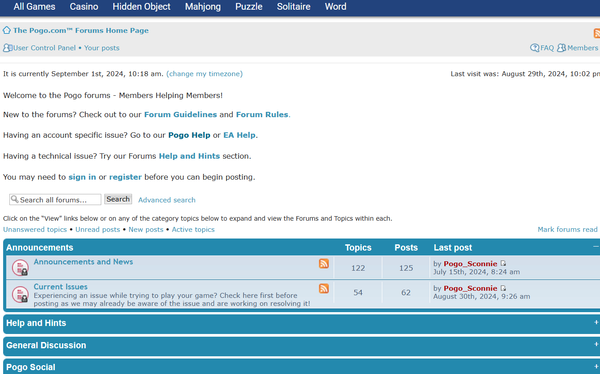The width and height of the screenshot is (600, 374).
Task: Collapse the Announcements category with the minus toggle
Action: point(596,247)
